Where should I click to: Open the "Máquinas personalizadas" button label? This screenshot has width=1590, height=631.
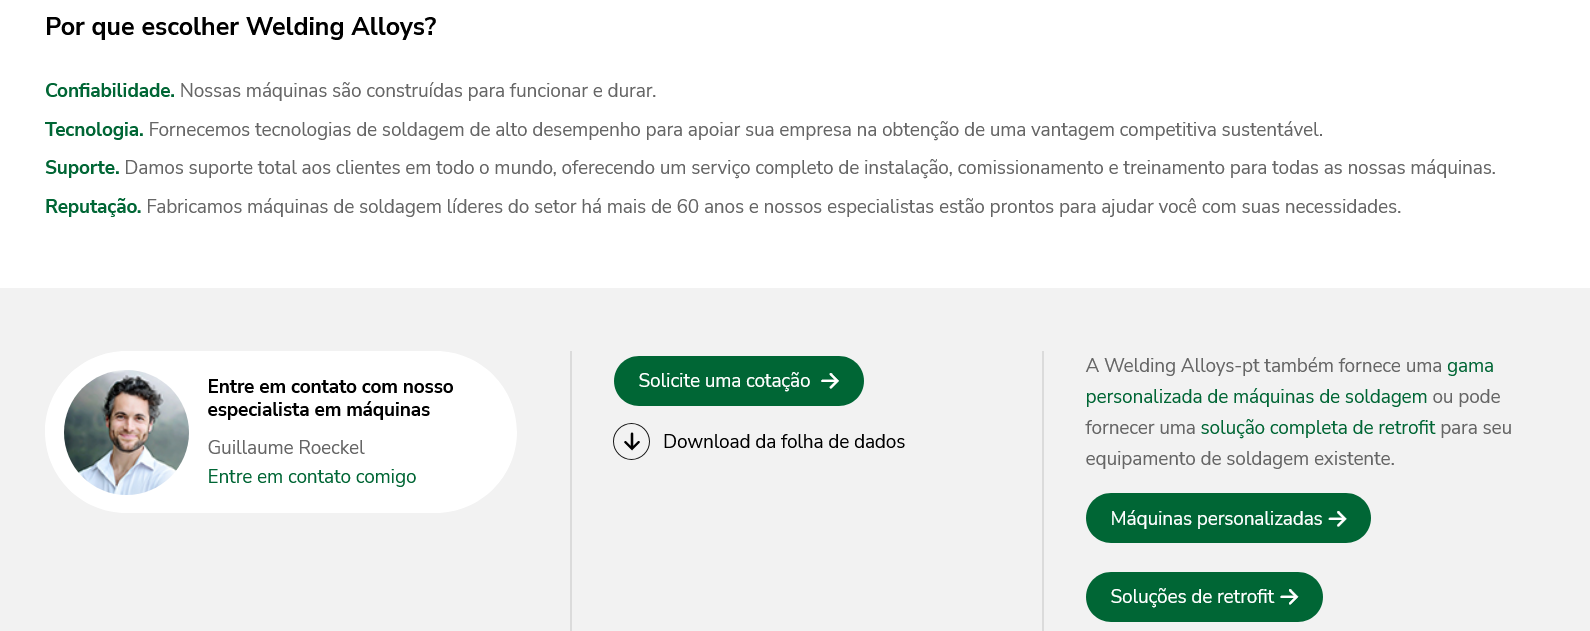[1216, 519]
